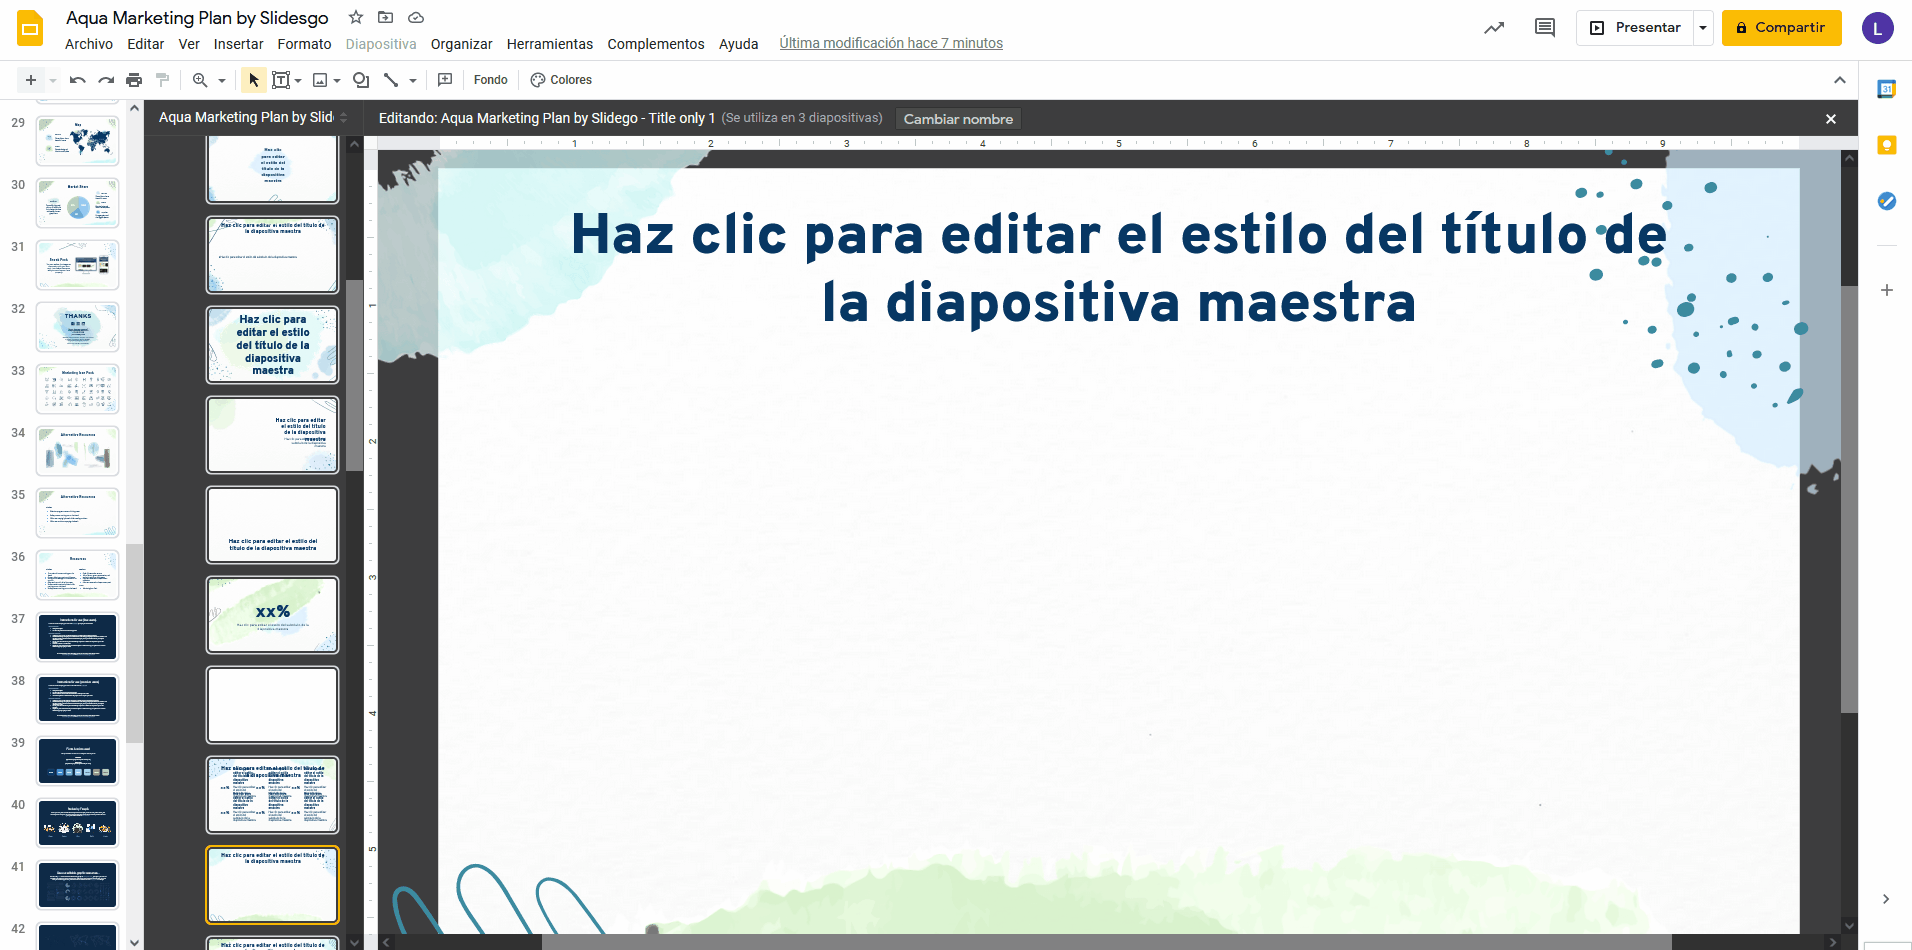
Task: Open the Ayuda menu
Action: pyautogui.click(x=739, y=44)
